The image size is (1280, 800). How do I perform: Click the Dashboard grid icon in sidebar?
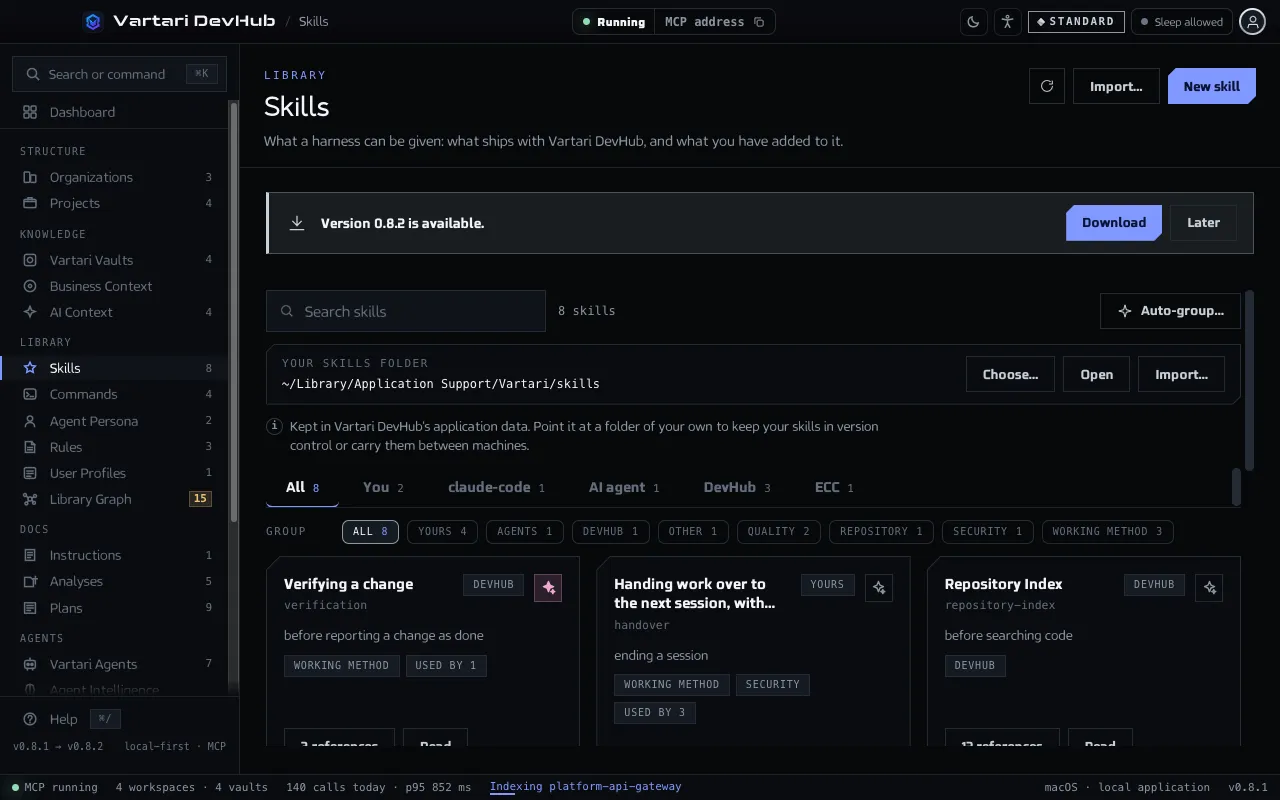30,112
